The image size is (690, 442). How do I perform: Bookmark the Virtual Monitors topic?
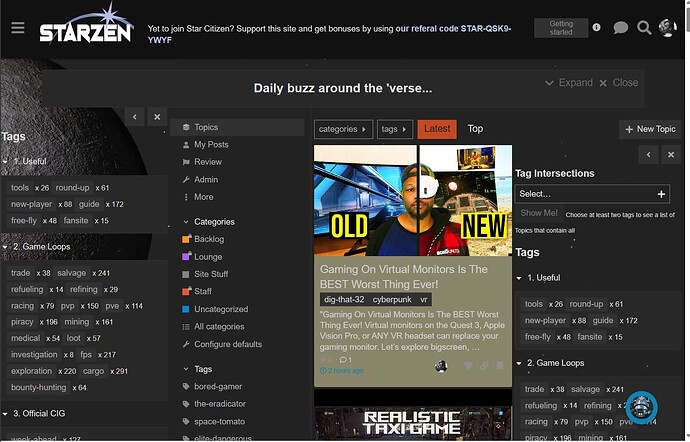point(500,365)
